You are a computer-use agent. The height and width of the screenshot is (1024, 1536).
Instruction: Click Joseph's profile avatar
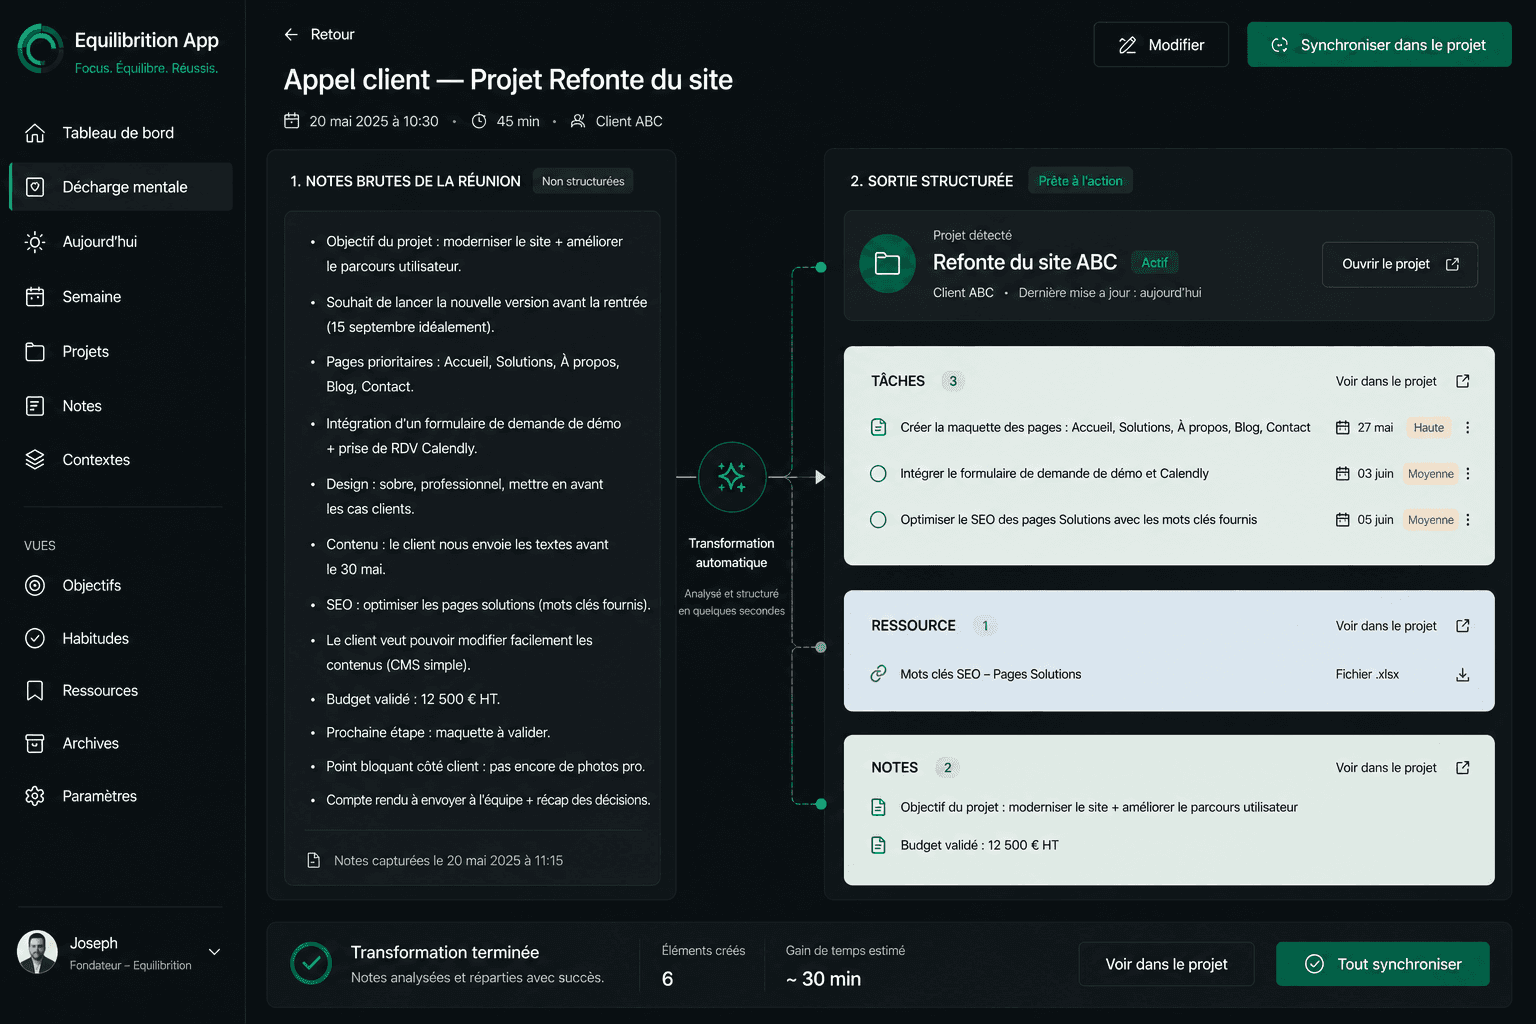coord(38,952)
